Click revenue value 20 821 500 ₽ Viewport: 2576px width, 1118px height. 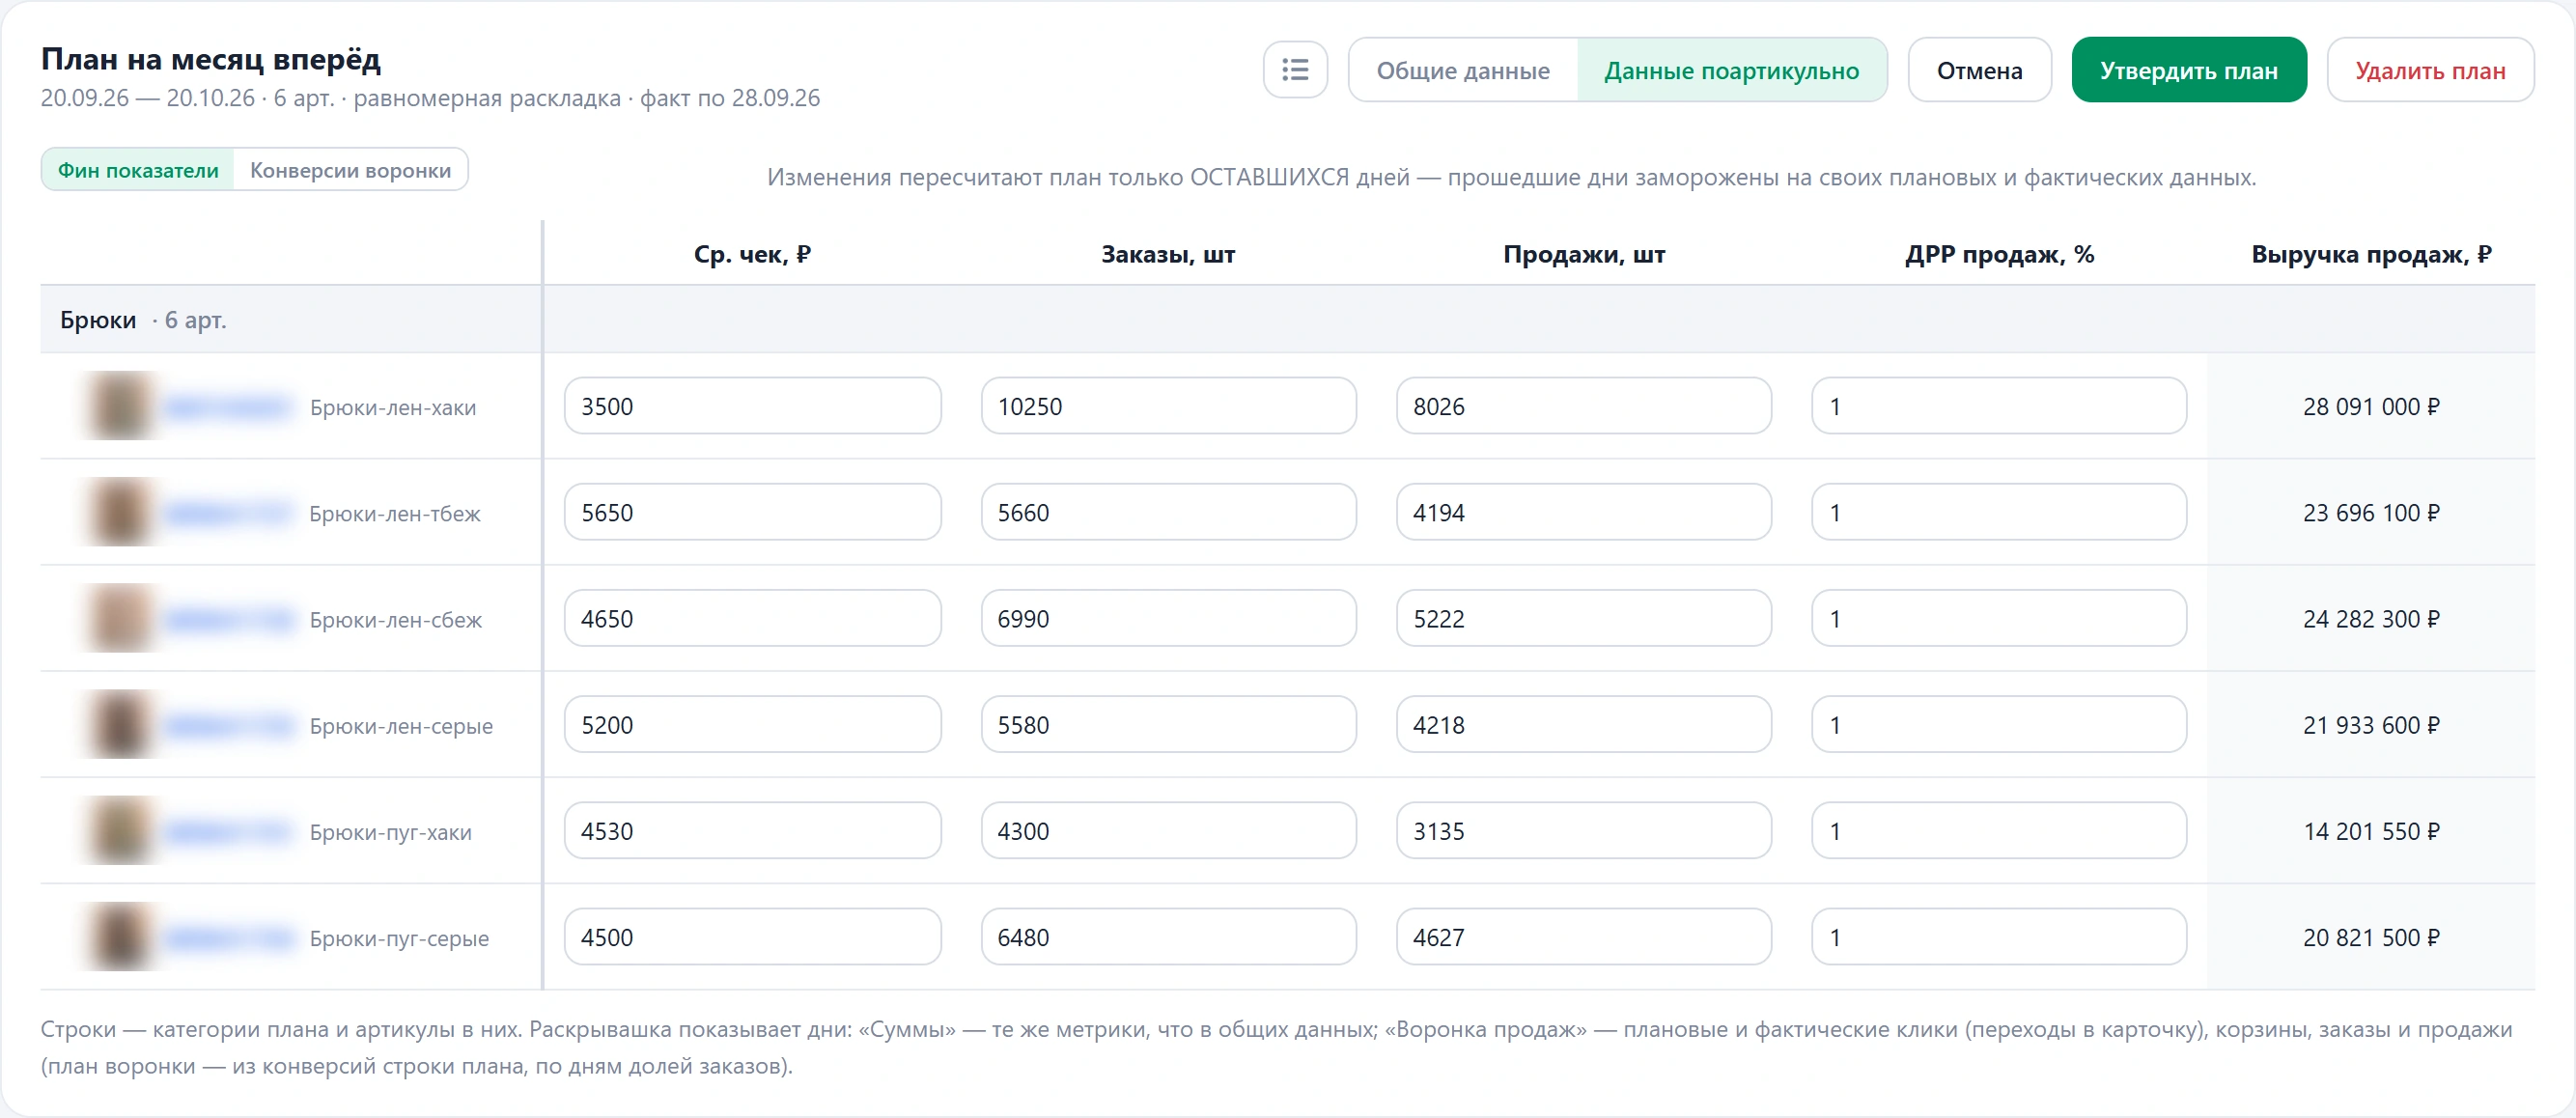pos(2371,937)
